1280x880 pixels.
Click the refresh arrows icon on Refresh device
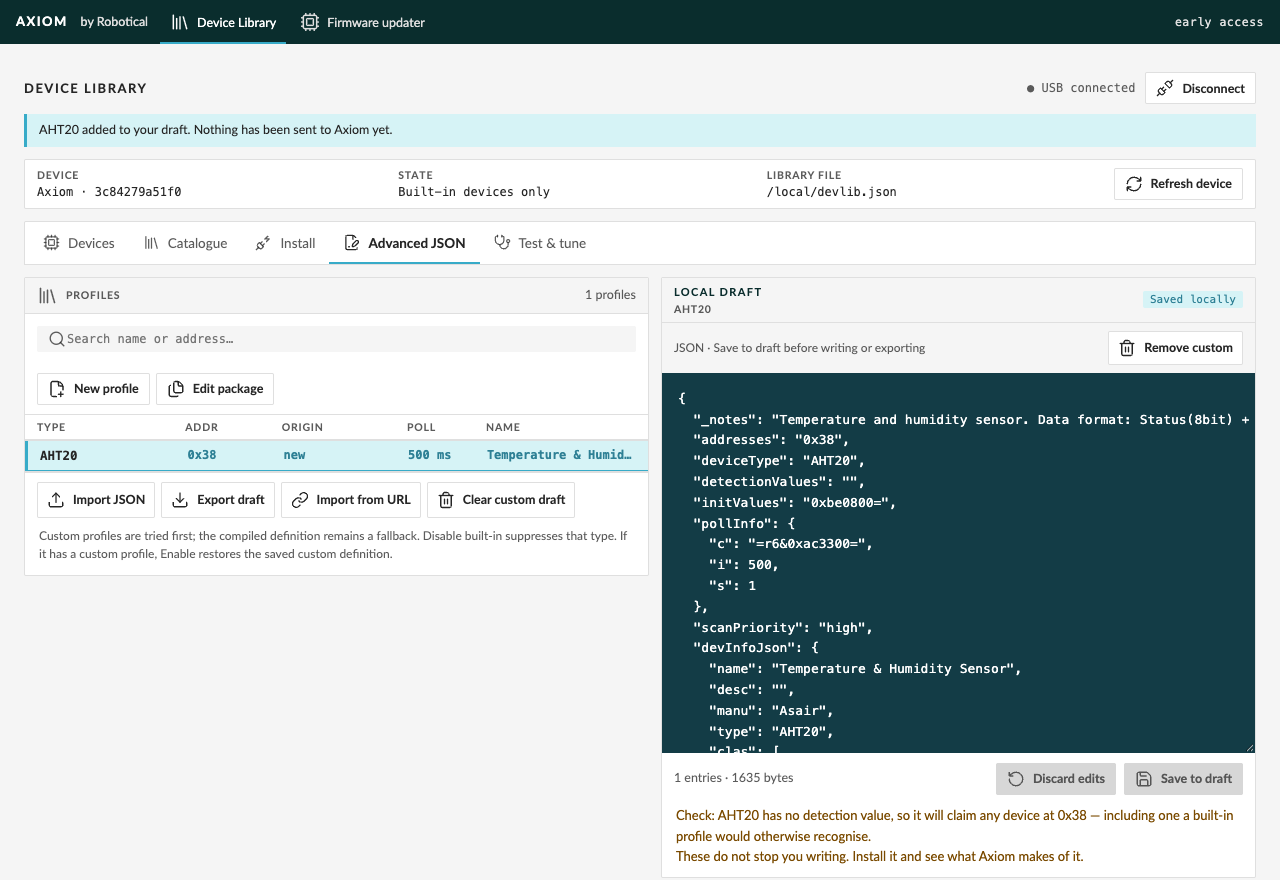click(1134, 184)
